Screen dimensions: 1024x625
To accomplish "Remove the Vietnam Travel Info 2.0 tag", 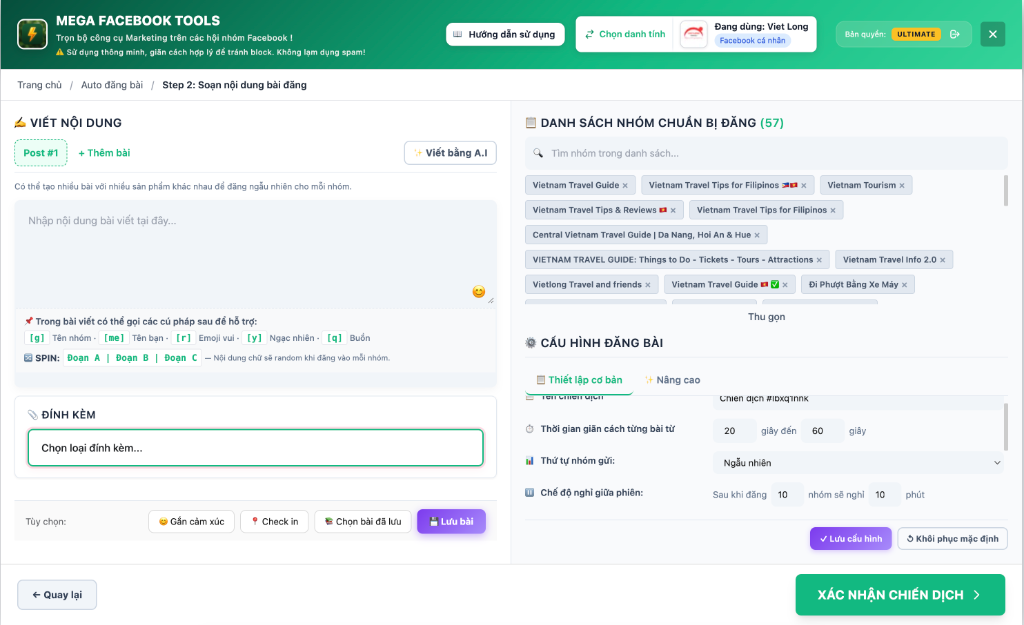I will [x=942, y=260].
